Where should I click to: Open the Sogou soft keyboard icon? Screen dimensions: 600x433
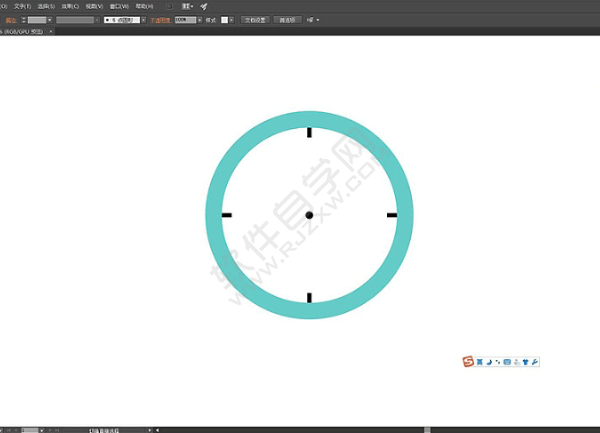point(507,362)
